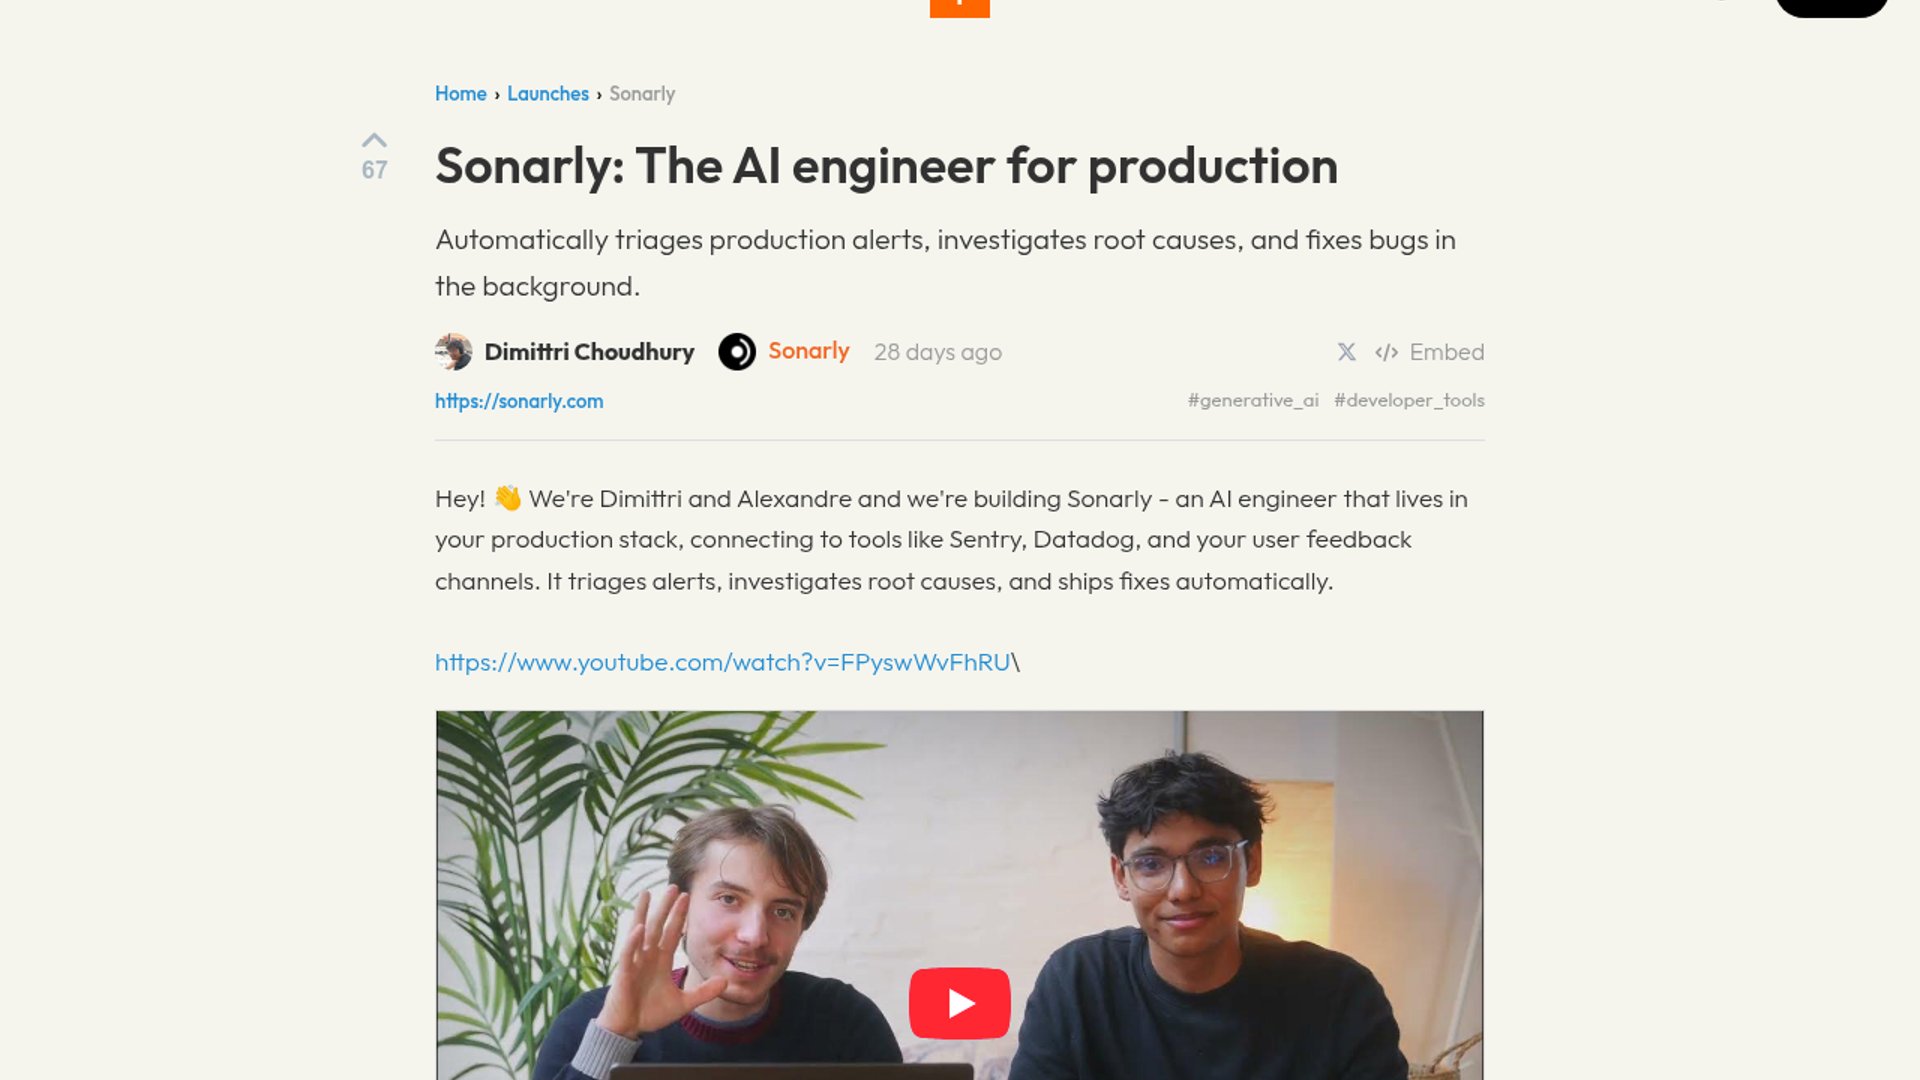Screen dimensions: 1920x1080
Task: Open https://sonarly.com website link
Action: [x=519, y=401]
